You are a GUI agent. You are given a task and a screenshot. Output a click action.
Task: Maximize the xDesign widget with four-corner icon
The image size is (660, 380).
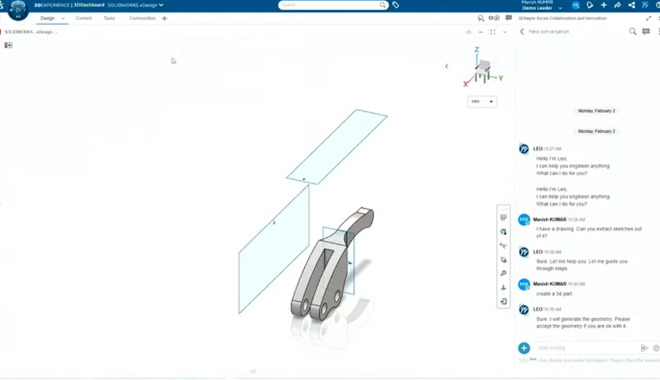point(492,32)
